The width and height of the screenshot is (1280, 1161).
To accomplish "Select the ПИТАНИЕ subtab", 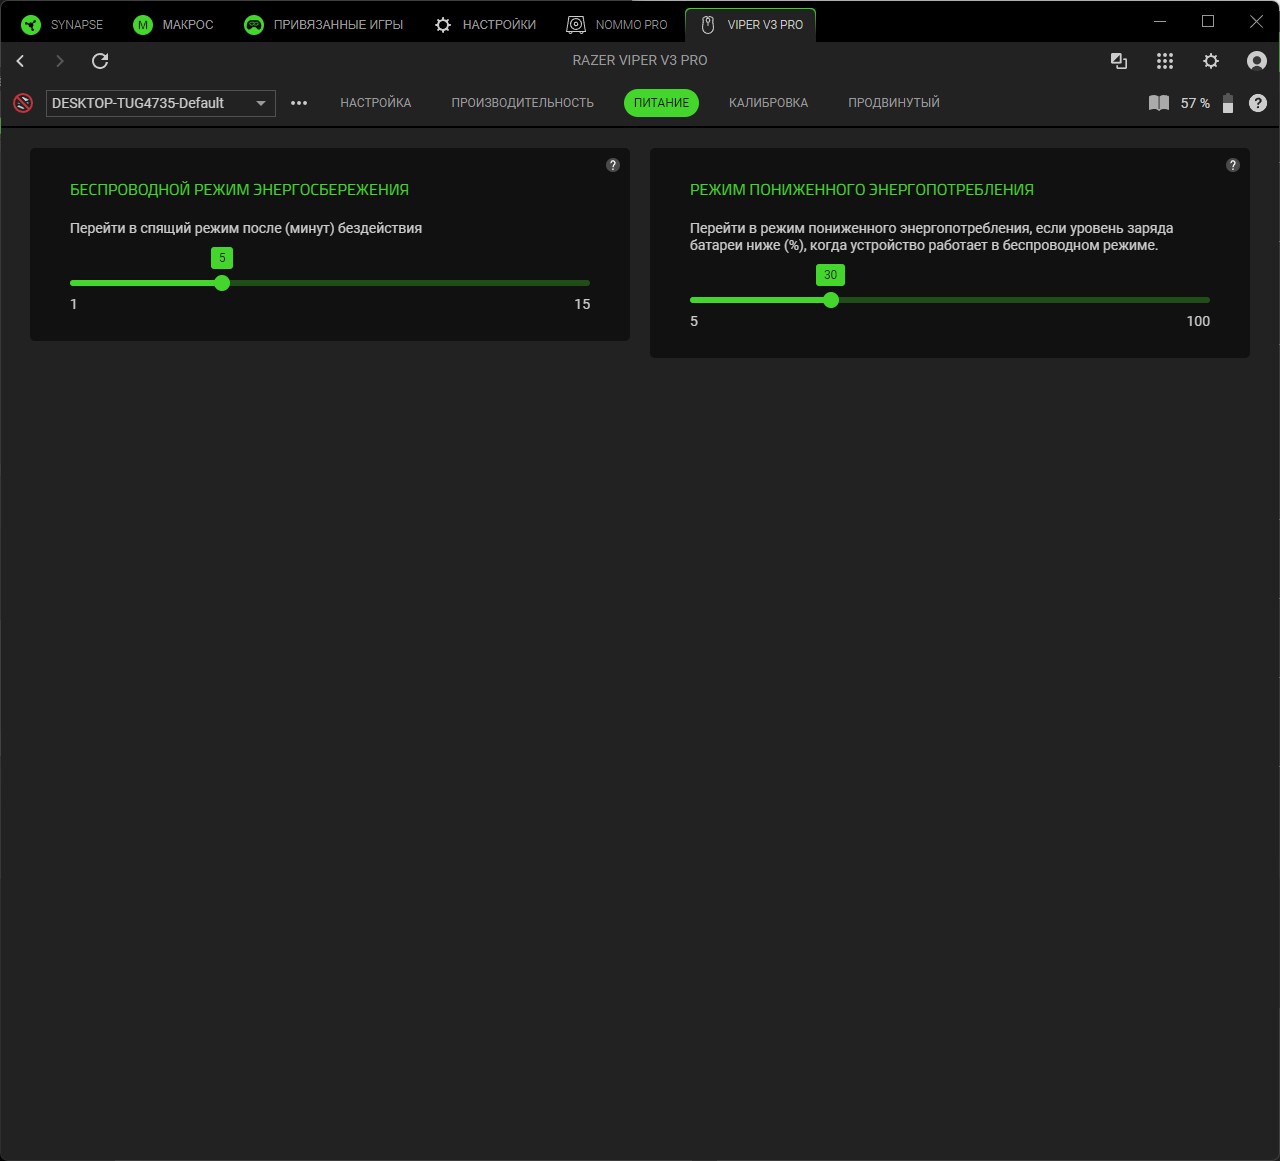I will click(661, 103).
